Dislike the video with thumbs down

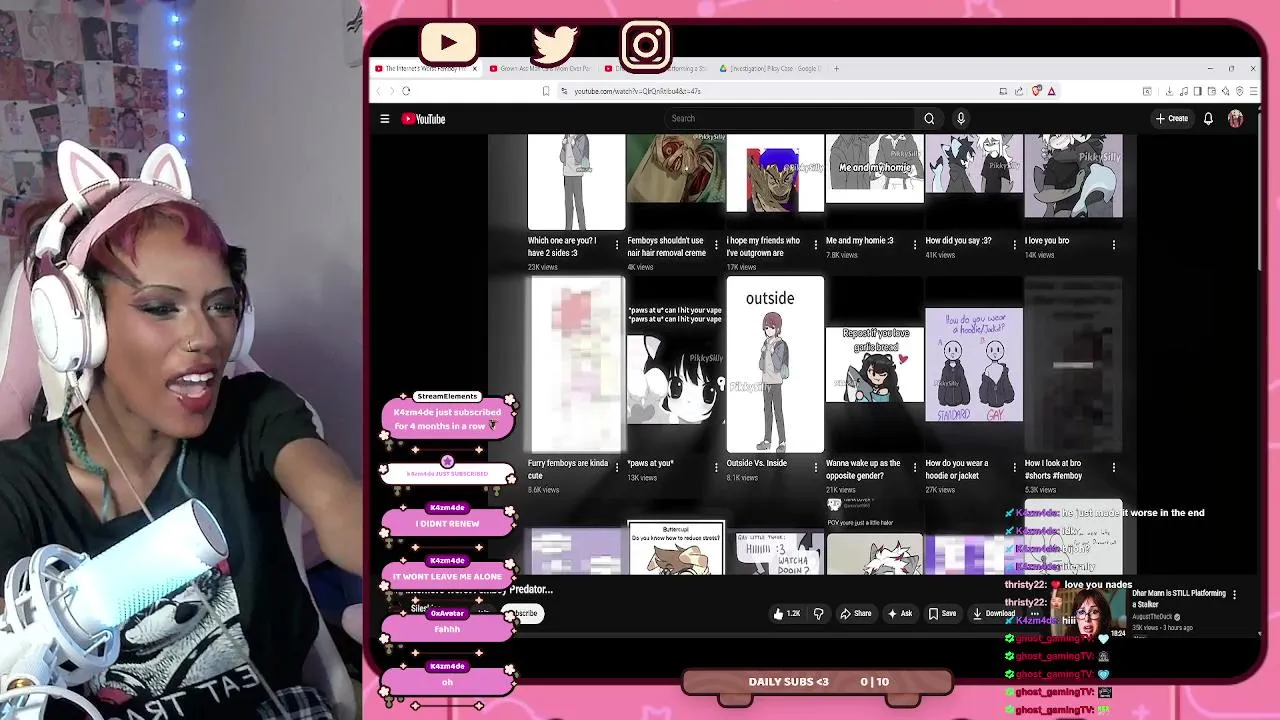pyautogui.click(x=818, y=614)
